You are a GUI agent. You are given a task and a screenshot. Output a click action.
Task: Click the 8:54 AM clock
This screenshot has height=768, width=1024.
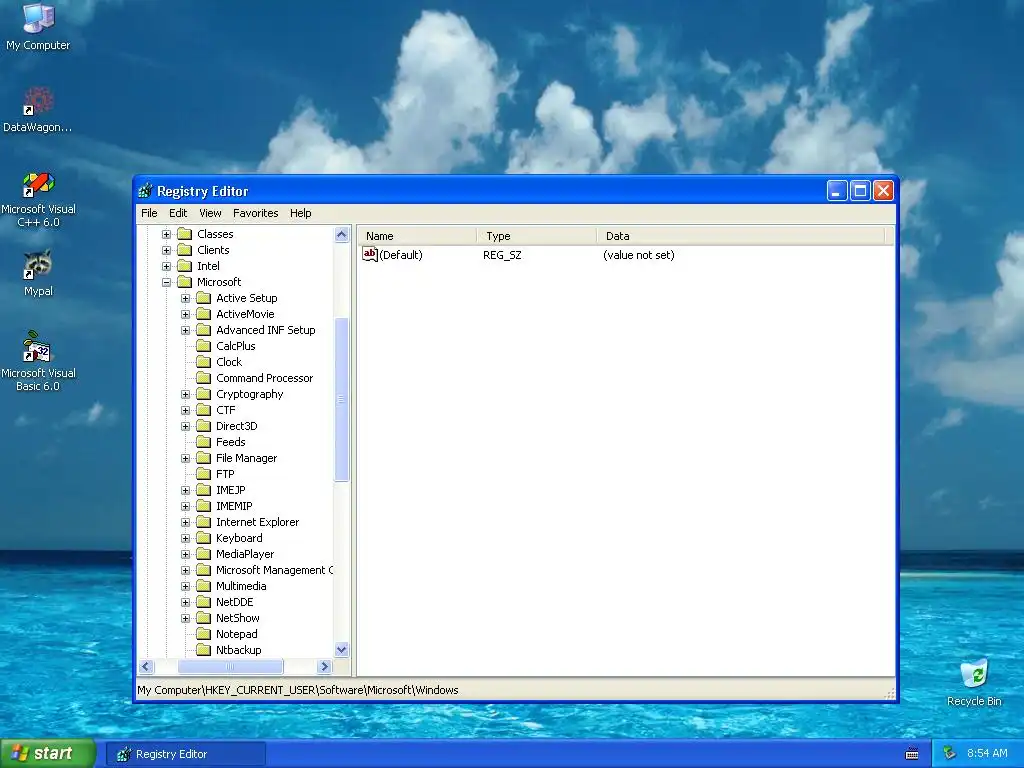[x=987, y=754]
